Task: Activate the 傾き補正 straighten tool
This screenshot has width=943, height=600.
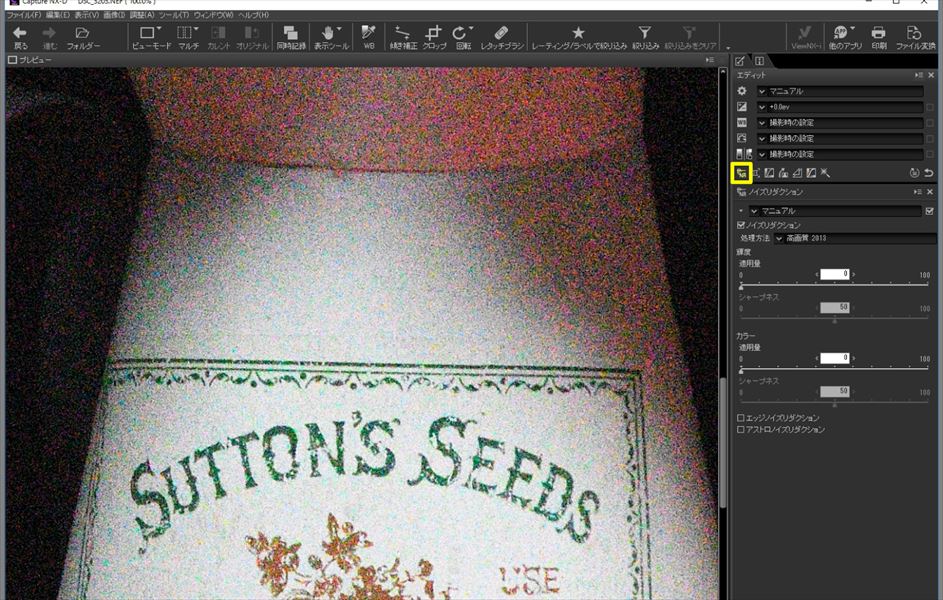Action: tap(403, 37)
